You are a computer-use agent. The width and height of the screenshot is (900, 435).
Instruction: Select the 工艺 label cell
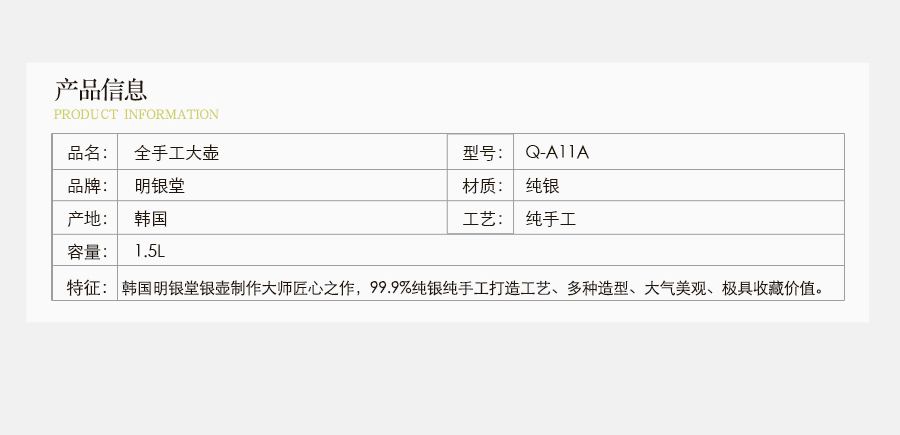pos(482,218)
